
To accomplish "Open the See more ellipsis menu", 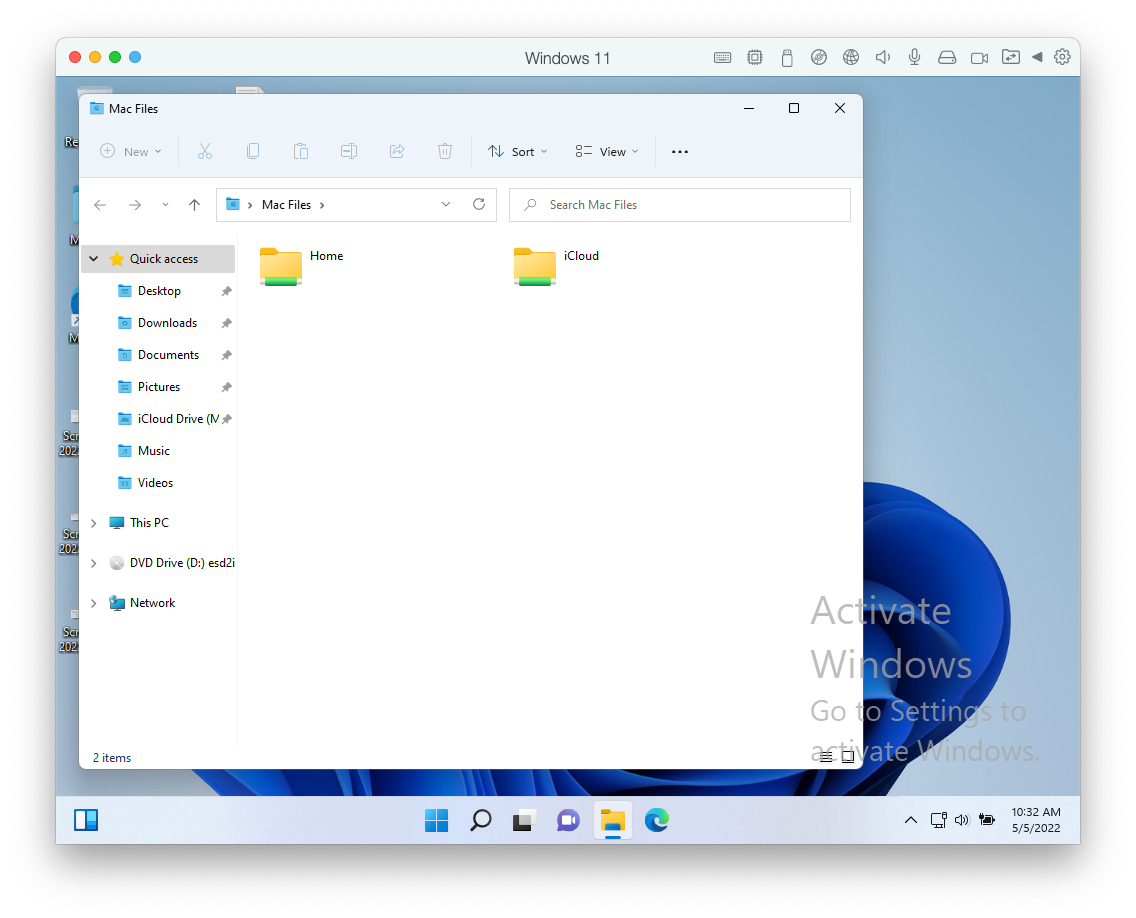I will pyautogui.click(x=680, y=151).
